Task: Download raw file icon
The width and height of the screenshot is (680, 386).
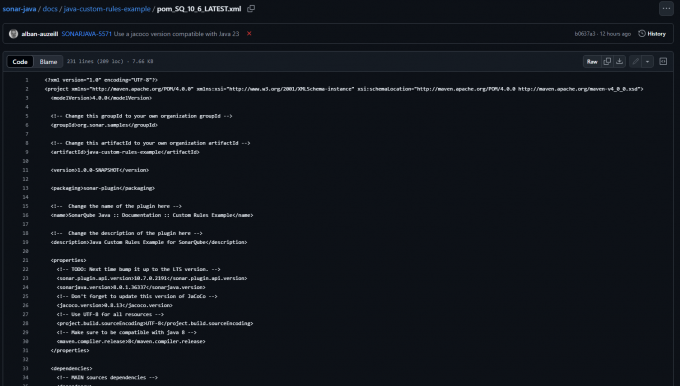Action: (620, 62)
